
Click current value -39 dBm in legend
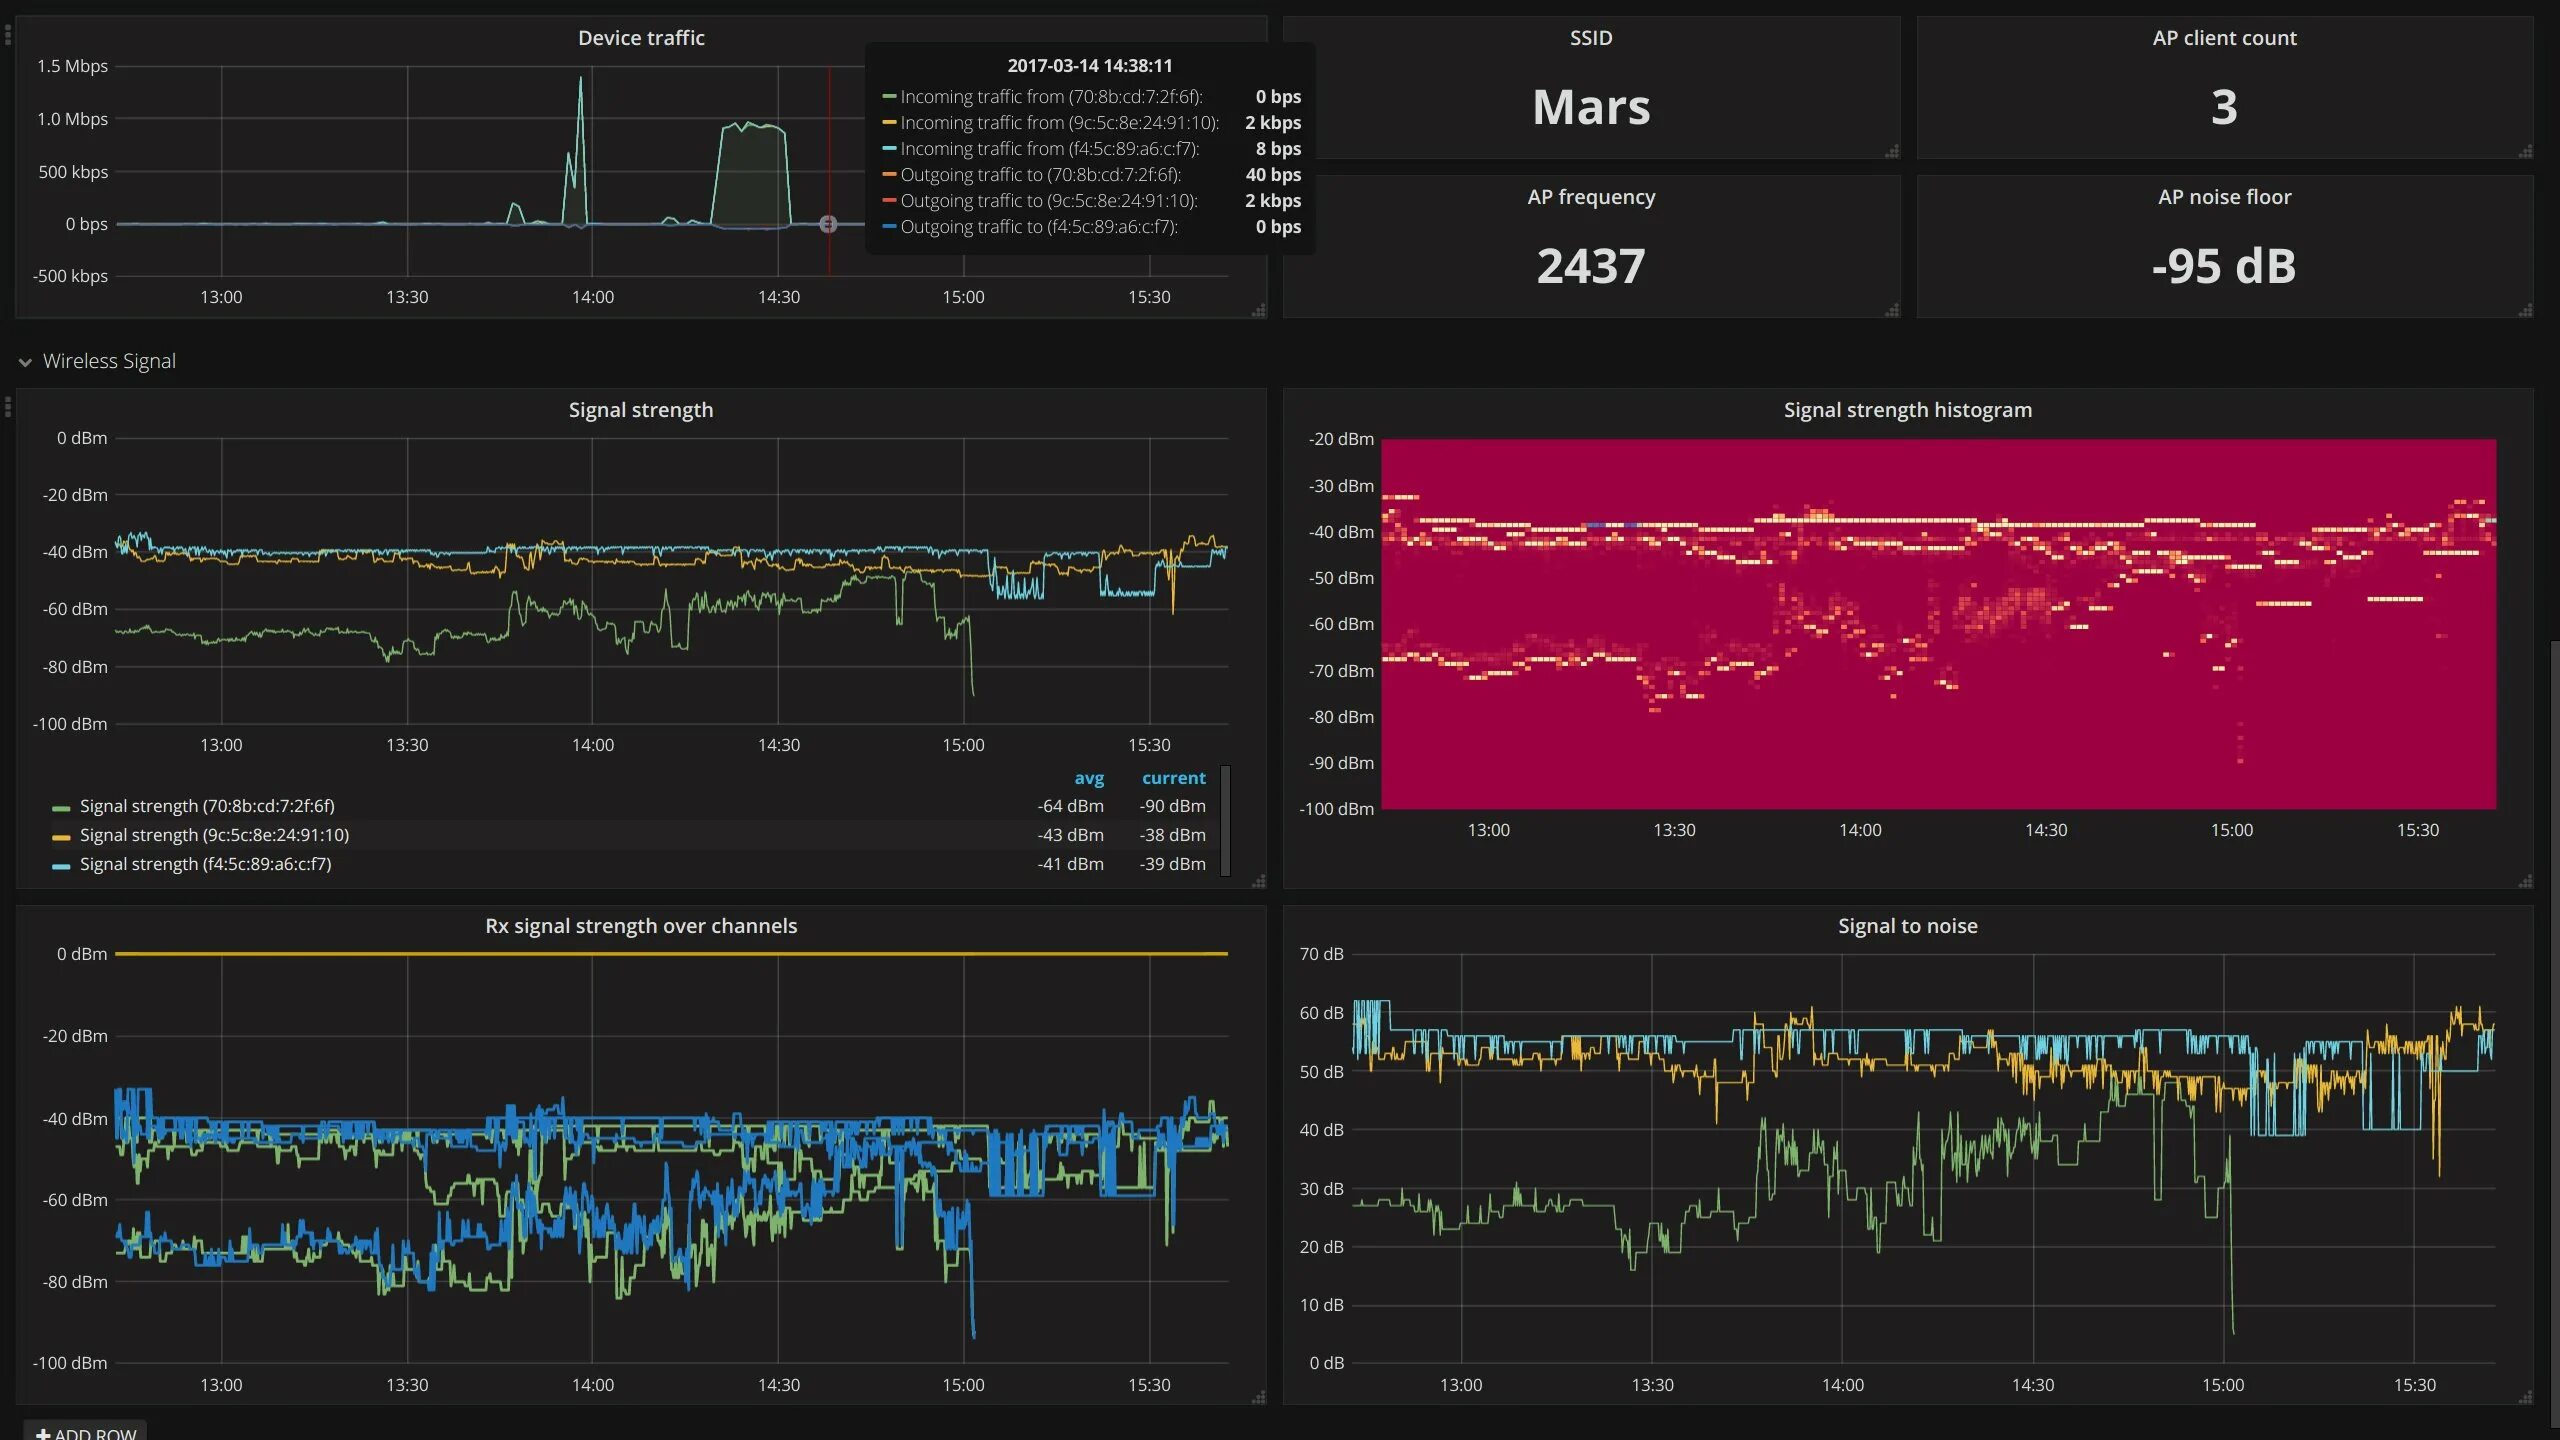click(1172, 864)
